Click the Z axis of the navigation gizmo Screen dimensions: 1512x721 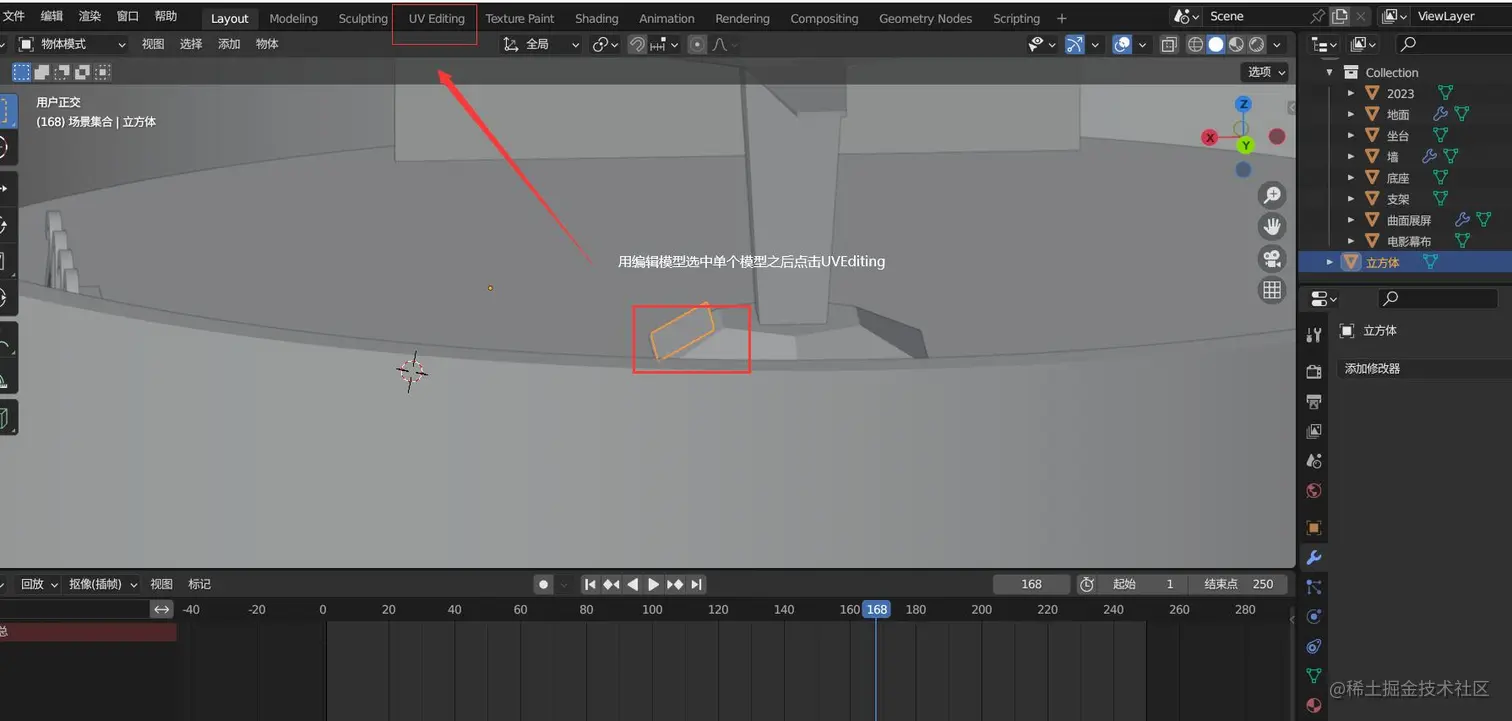(x=1243, y=104)
